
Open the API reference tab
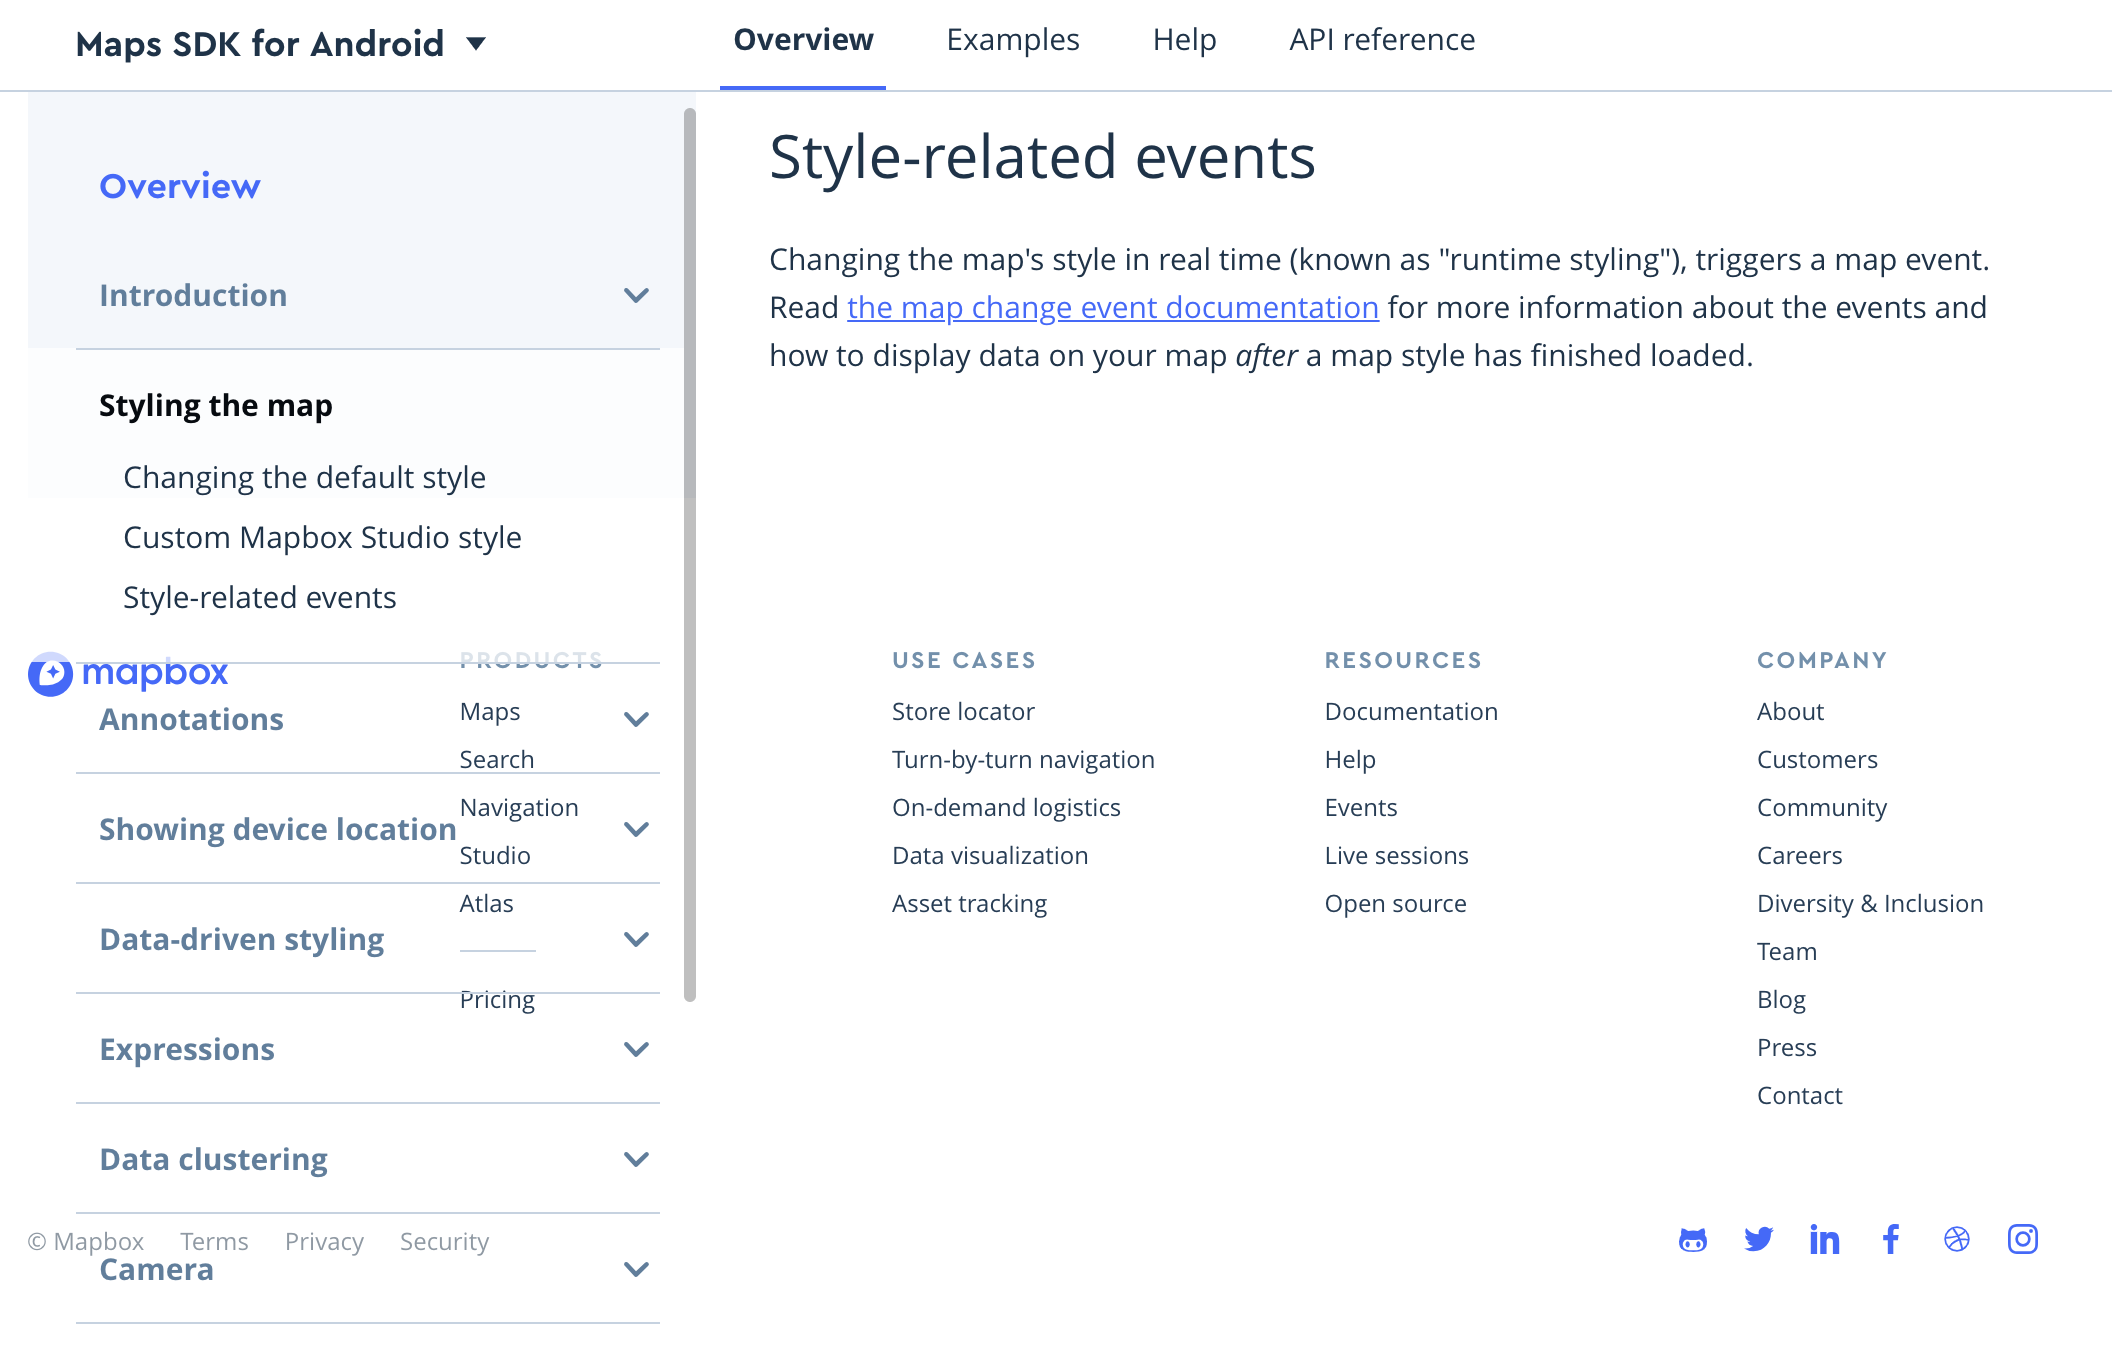pyautogui.click(x=1382, y=39)
